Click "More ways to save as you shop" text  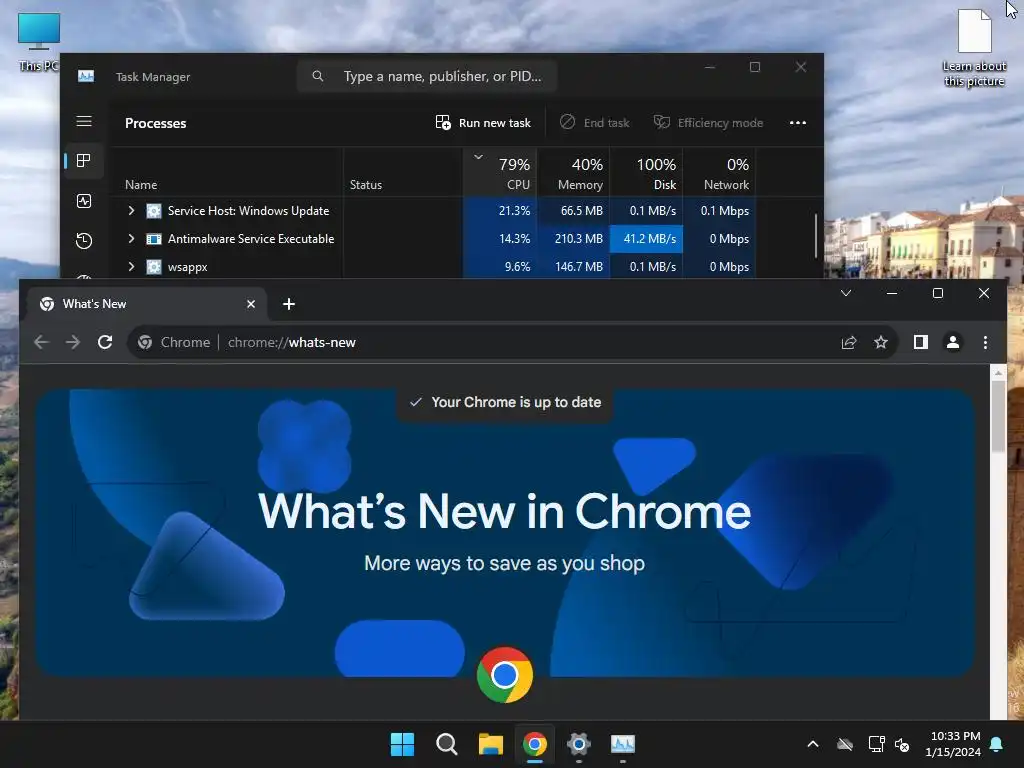(505, 563)
